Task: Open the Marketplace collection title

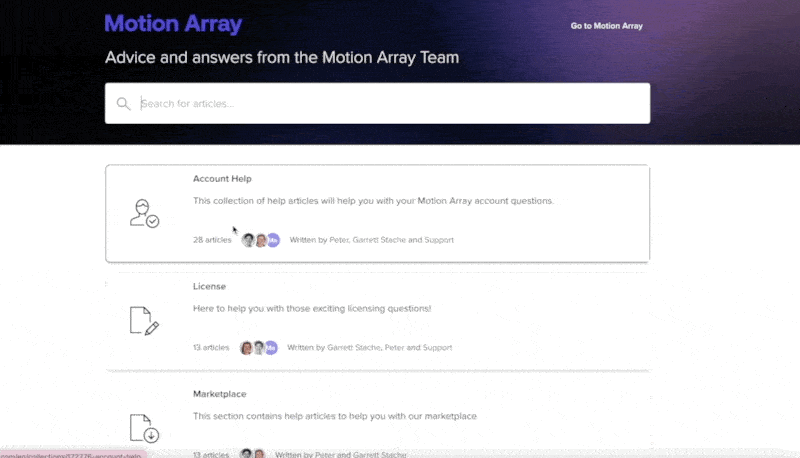Action: click(x=219, y=394)
